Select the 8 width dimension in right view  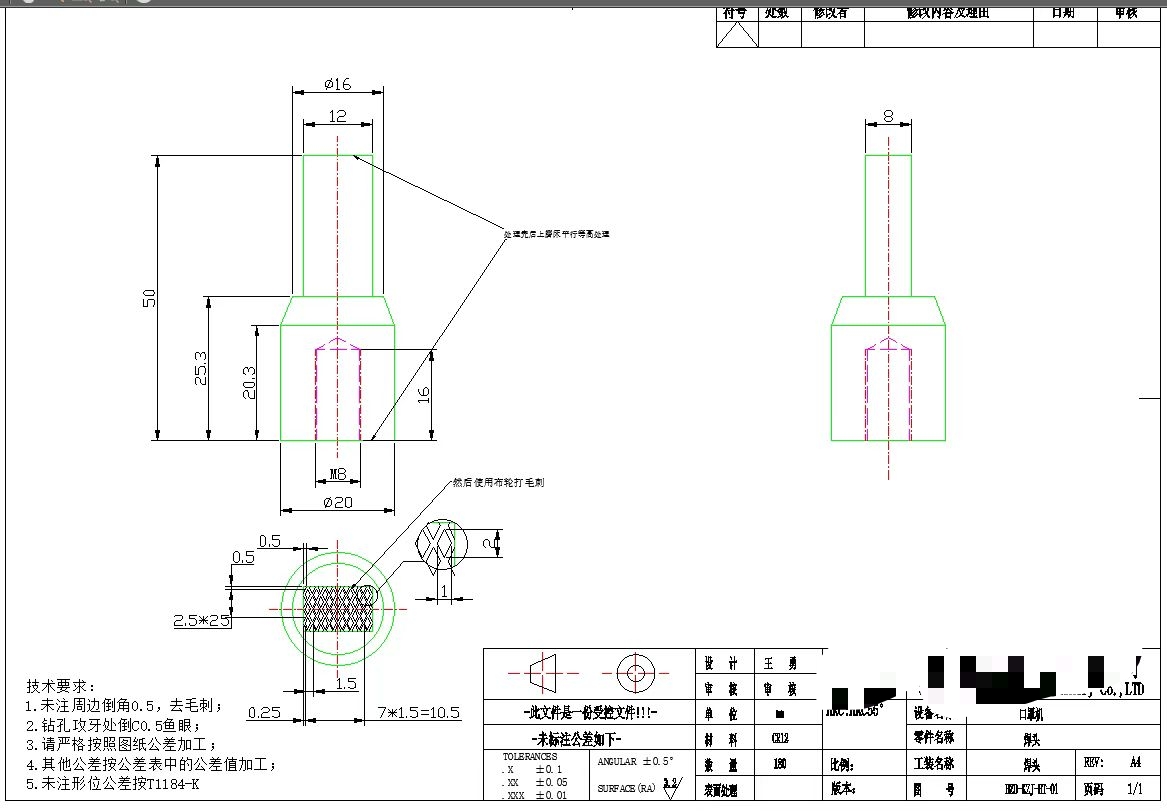click(888, 116)
